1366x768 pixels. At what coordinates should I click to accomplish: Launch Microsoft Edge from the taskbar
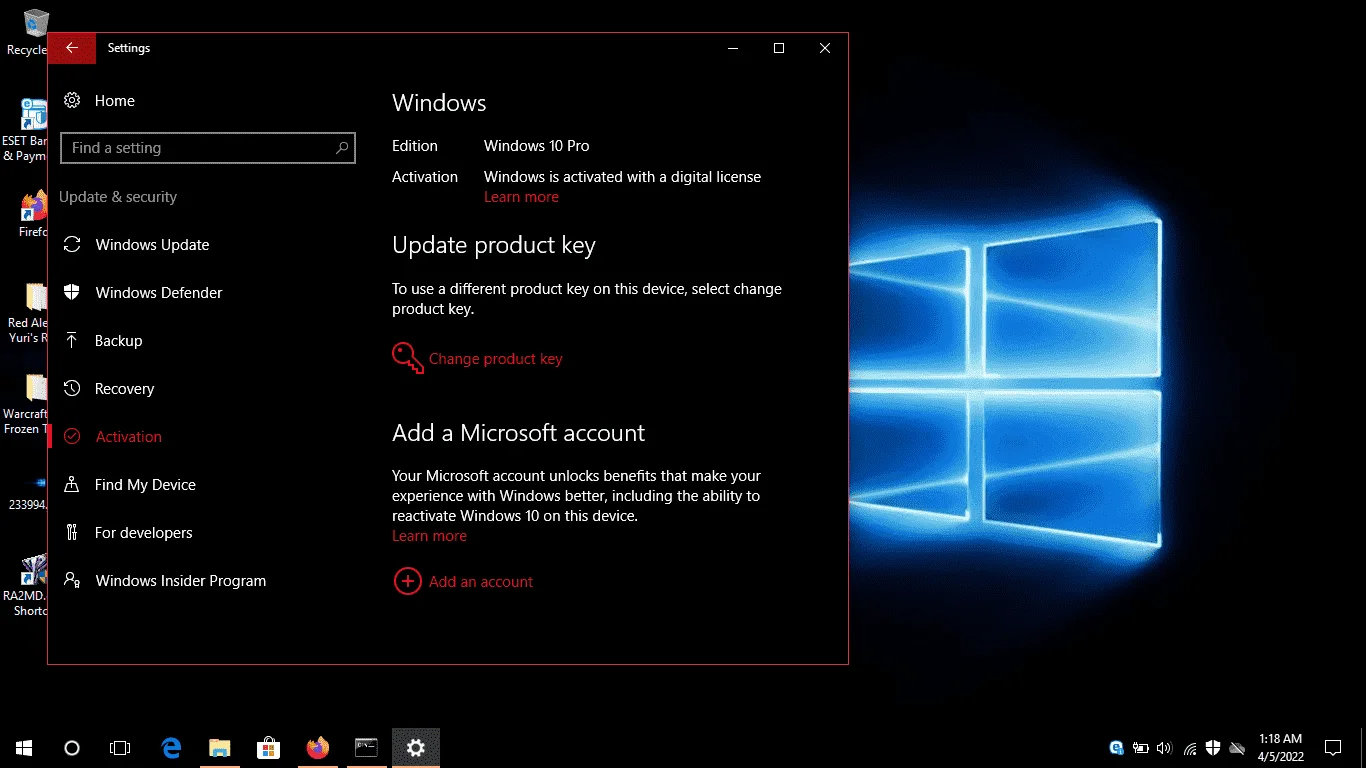(x=171, y=748)
